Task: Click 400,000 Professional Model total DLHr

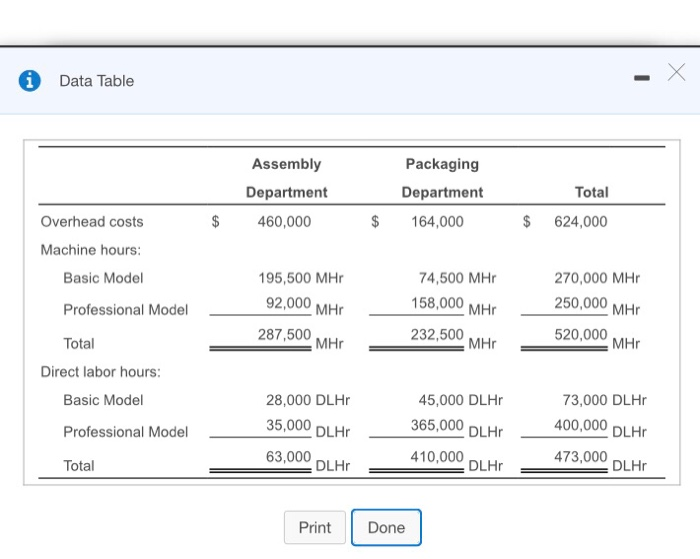Action: click(581, 425)
